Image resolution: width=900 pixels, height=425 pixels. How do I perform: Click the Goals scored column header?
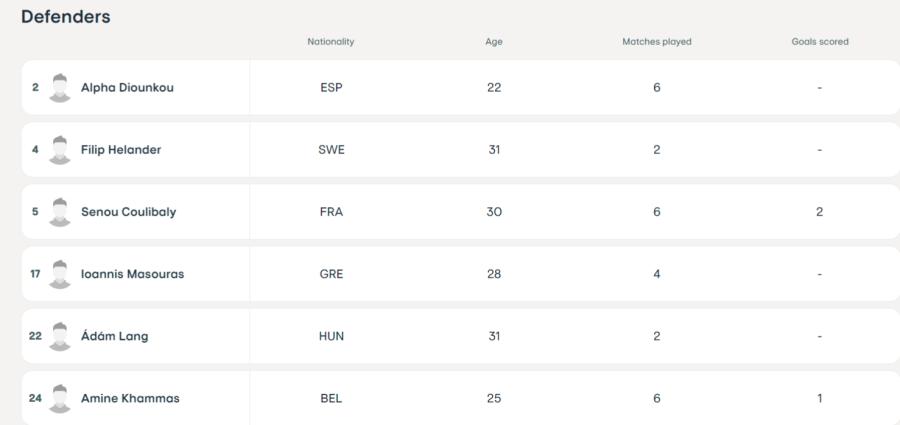tap(820, 42)
